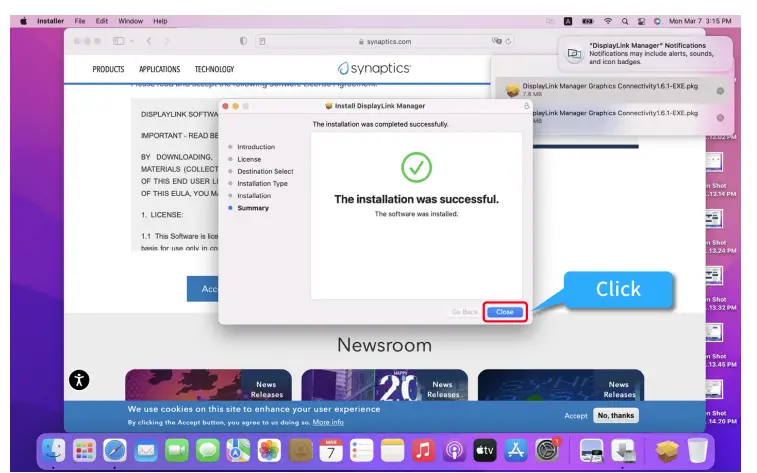Open Podcasts from the Dock
Viewport: 757px width, 473px height.
pos(454,451)
